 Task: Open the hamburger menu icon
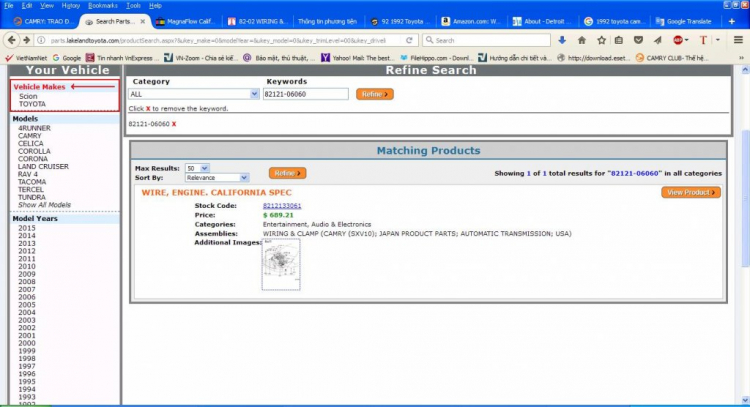738,40
